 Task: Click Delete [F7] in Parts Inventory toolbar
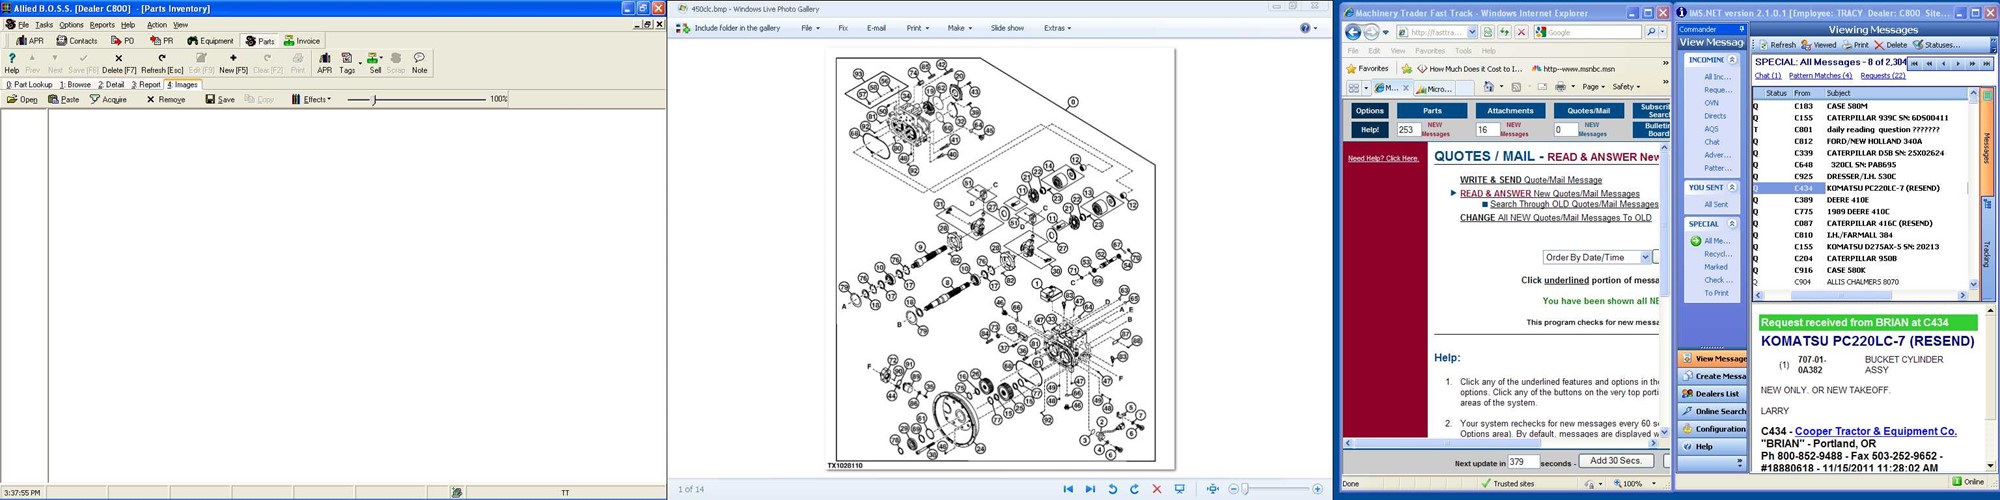click(119, 64)
